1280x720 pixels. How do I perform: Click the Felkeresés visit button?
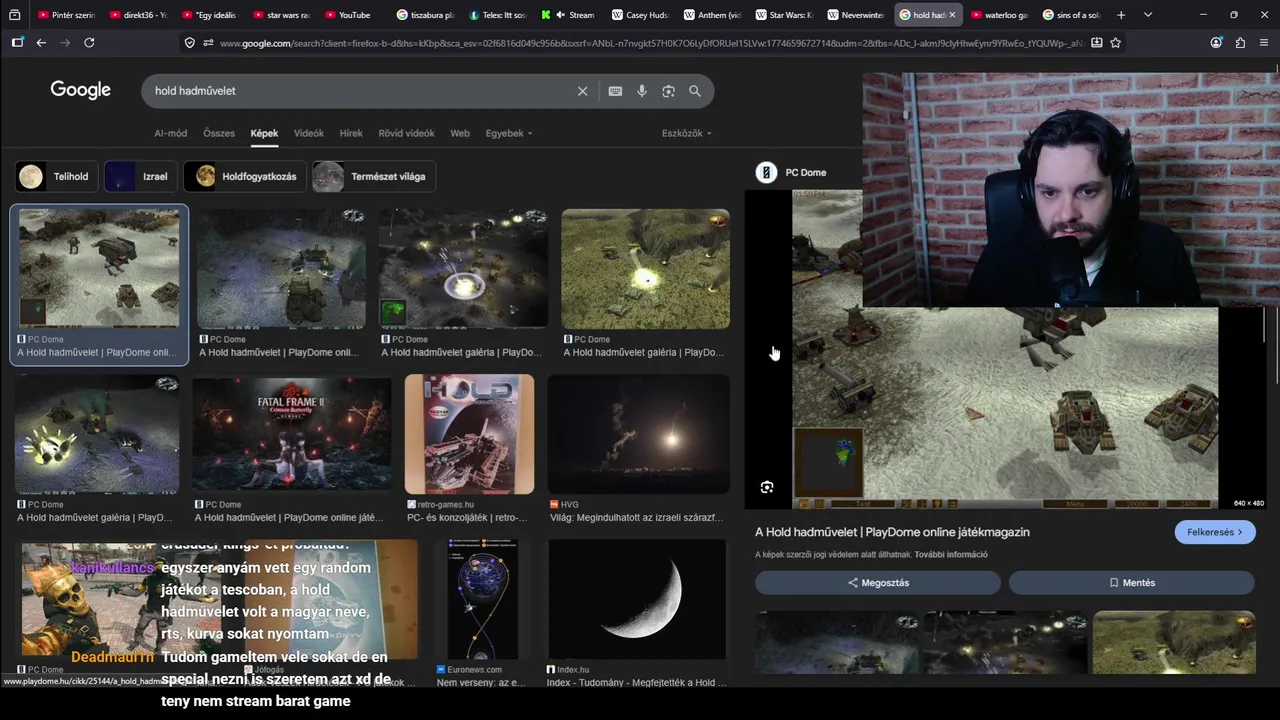coord(1215,532)
